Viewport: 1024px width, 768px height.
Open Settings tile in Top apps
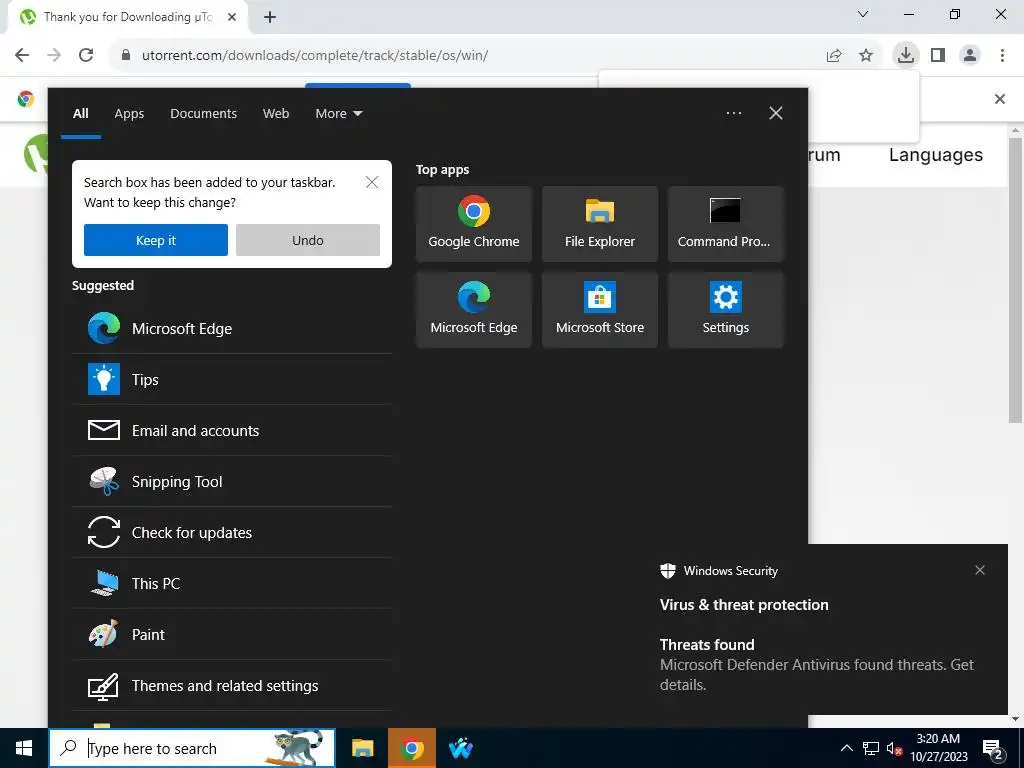click(x=726, y=310)
